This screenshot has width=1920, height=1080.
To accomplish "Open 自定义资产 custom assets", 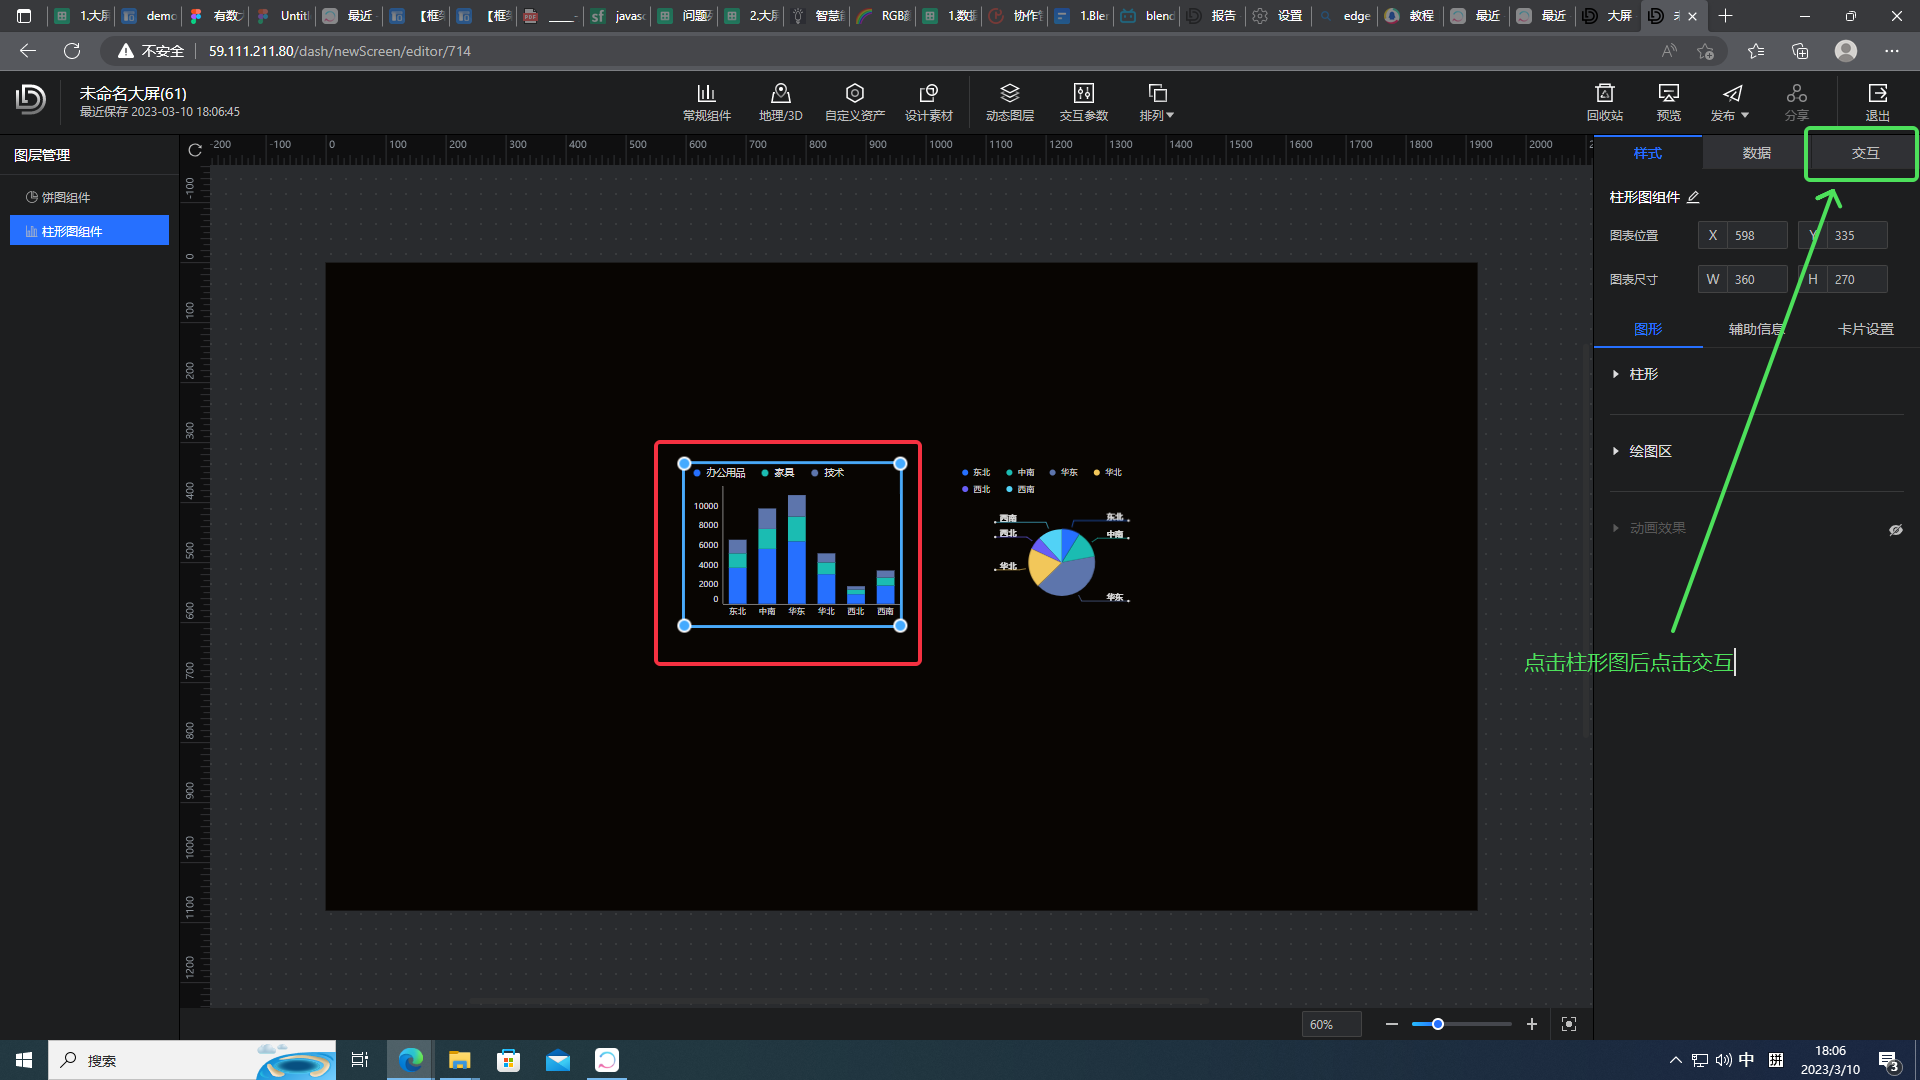I will coord(854,102).
